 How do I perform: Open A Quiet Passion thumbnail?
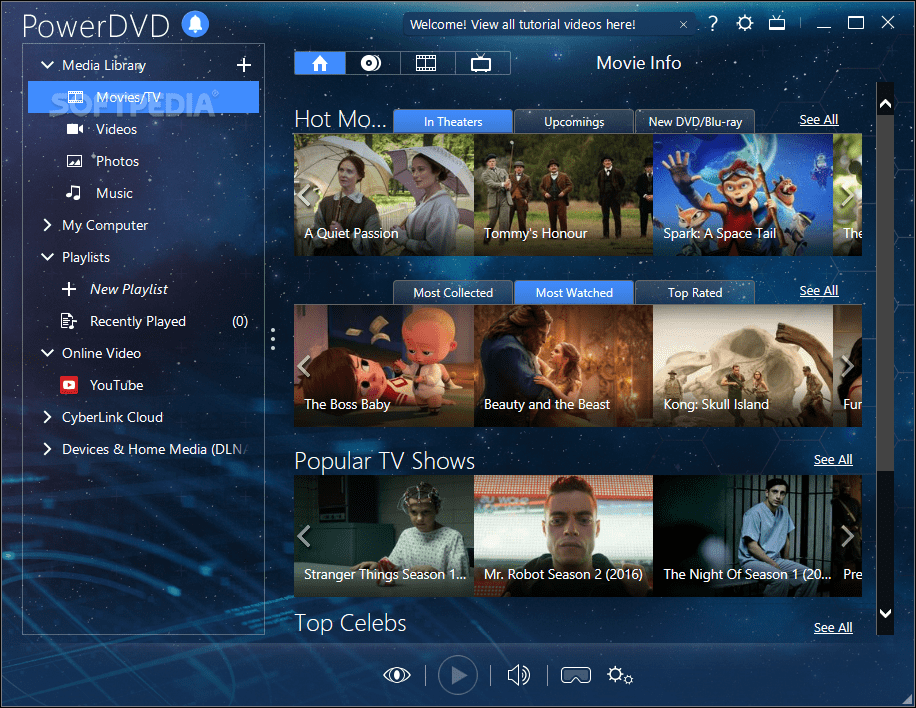384,195
